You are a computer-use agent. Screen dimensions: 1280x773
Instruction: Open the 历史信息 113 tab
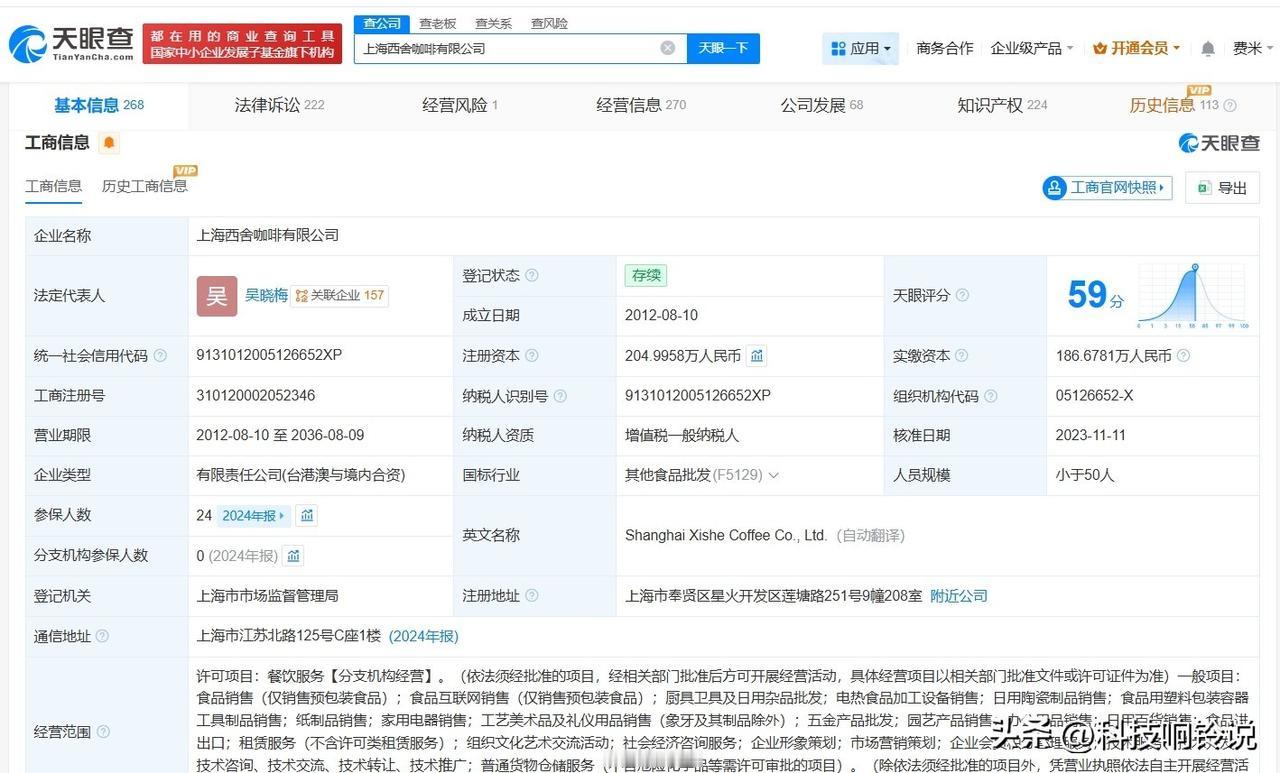[1174, 105]
